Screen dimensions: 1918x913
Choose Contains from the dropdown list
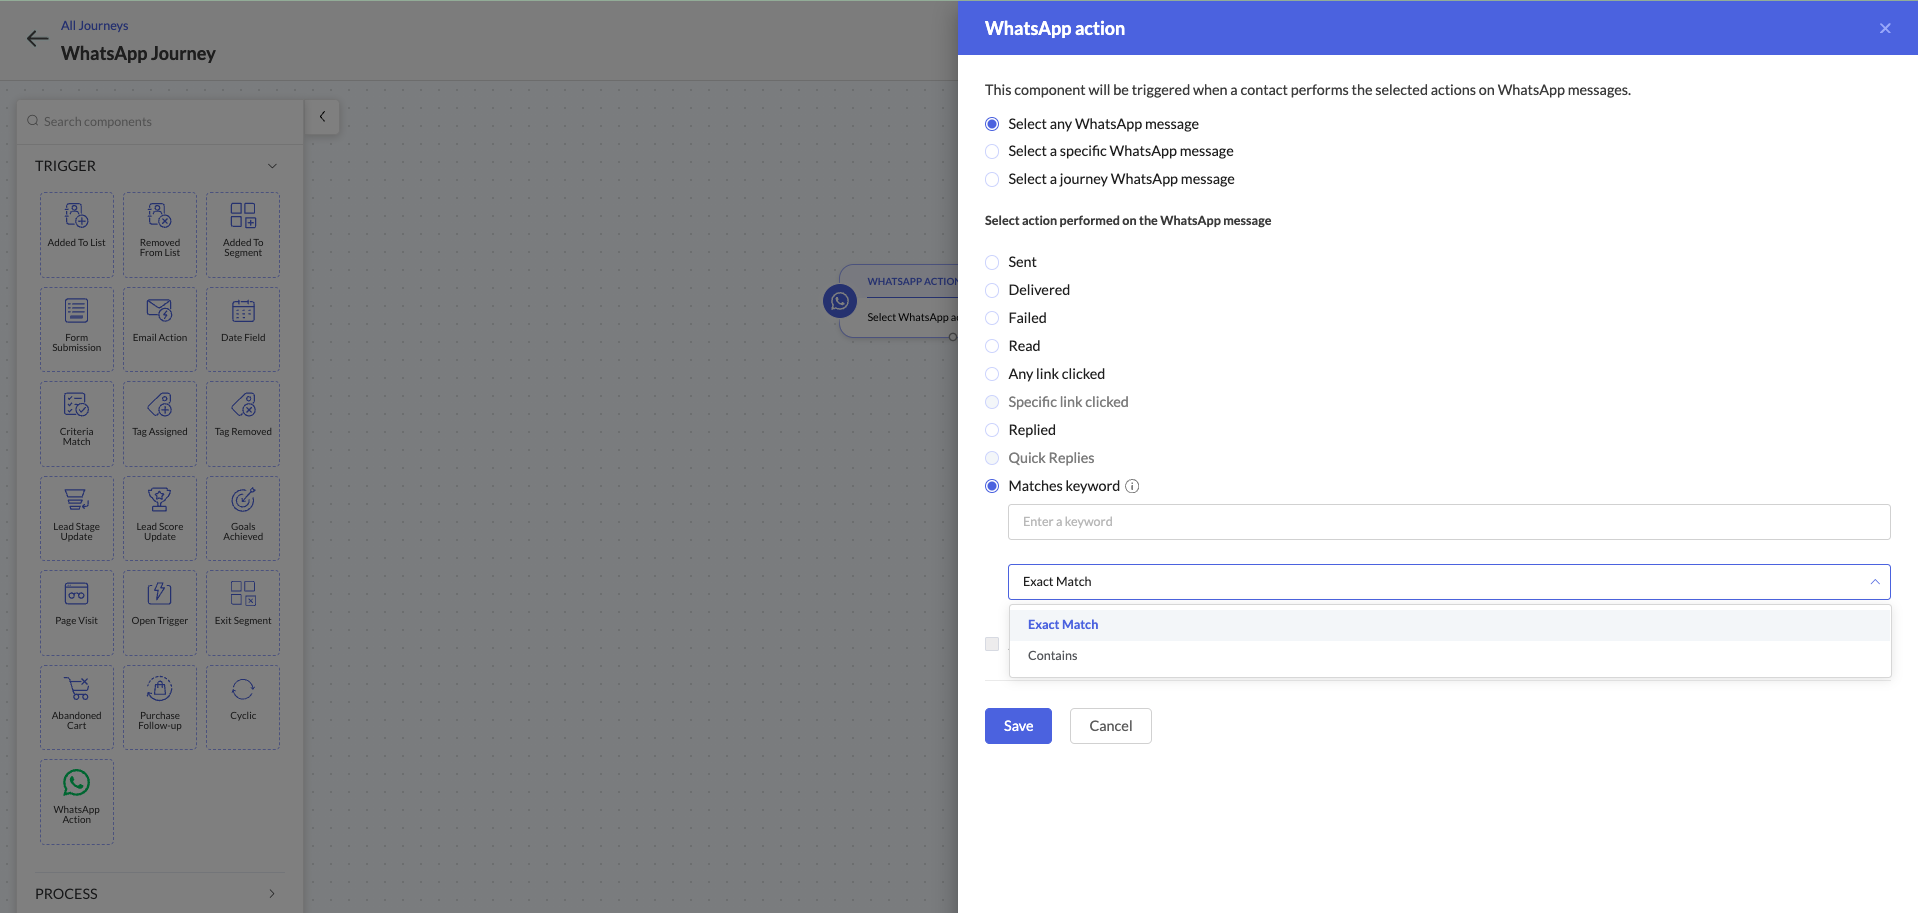coord(1450,656)
